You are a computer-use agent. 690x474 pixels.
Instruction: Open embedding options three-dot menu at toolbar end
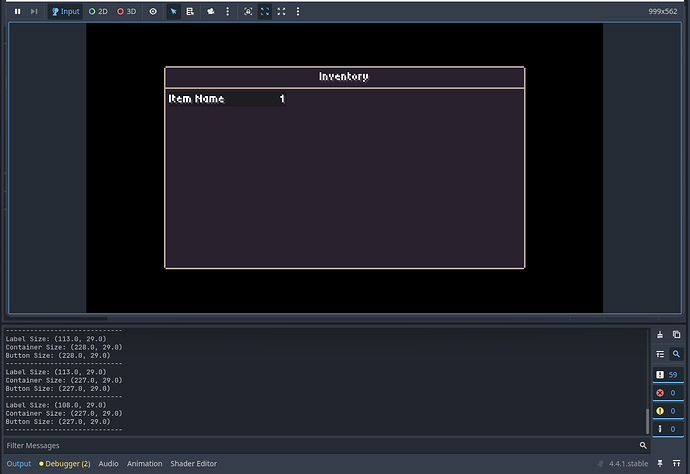pyautogui.click(x=298, y=11)
